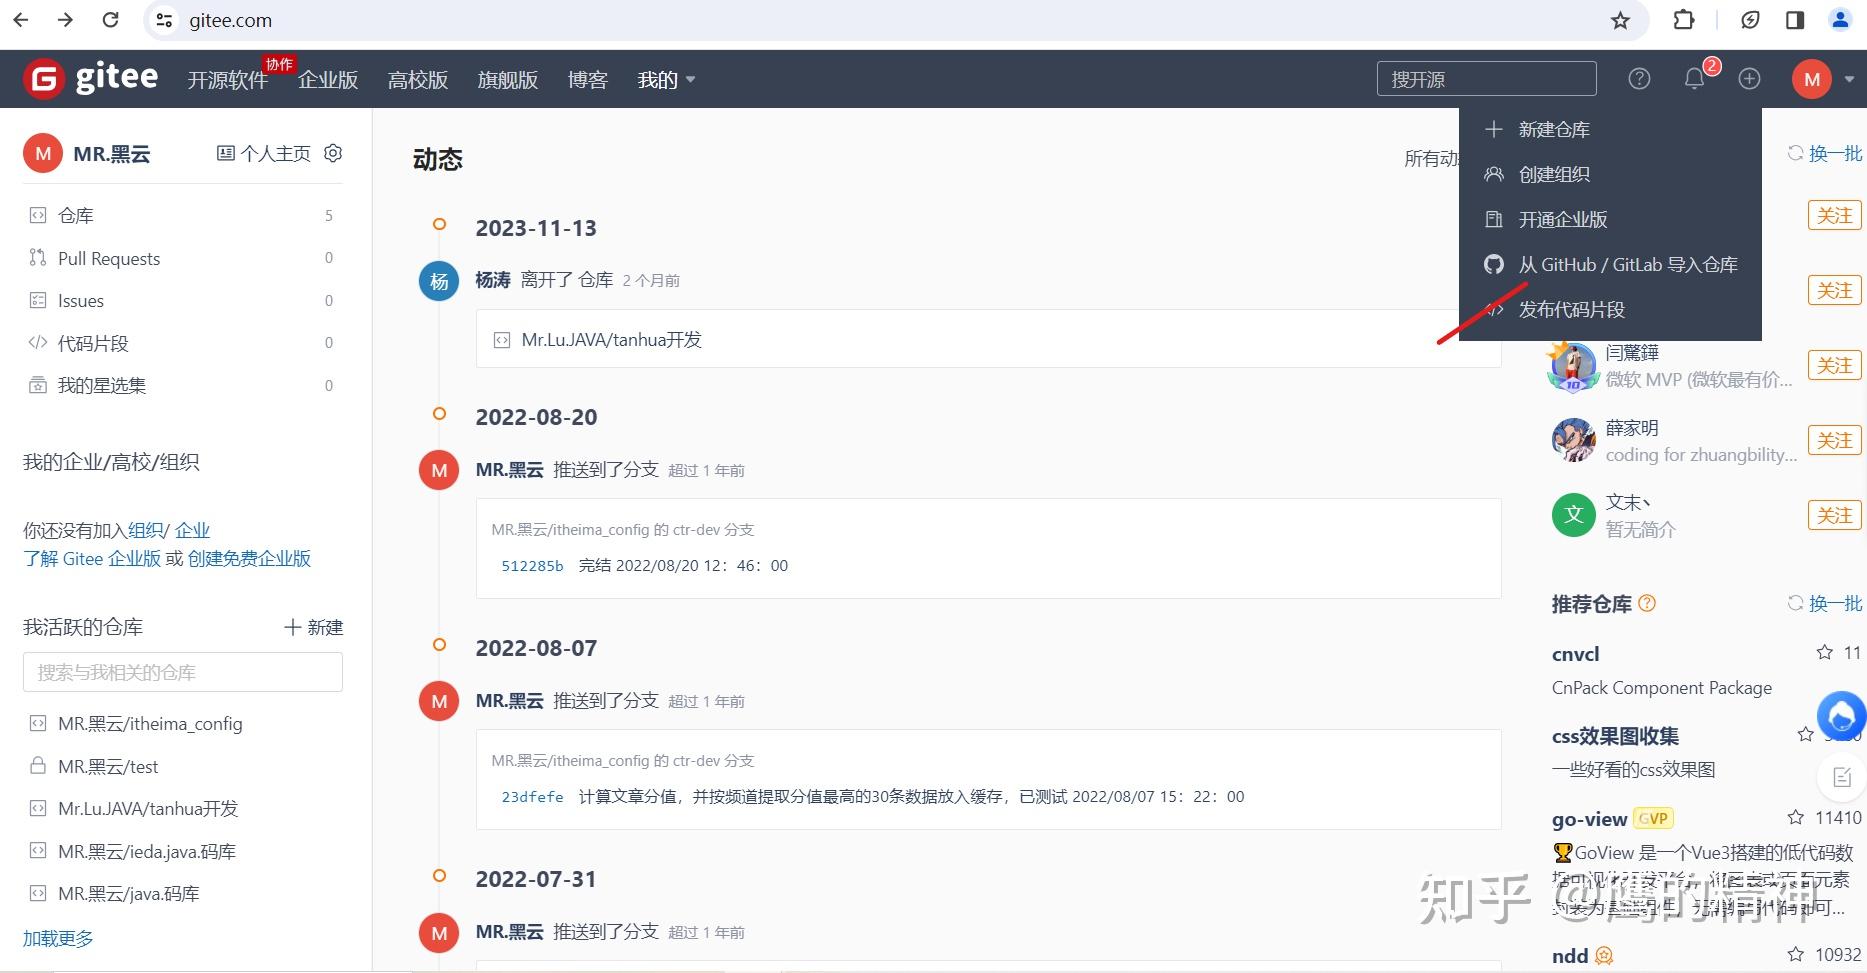The image size is (1867, 973).
Task: Open the settings gear beside 个人主页
Action: [x=333, y=152]
